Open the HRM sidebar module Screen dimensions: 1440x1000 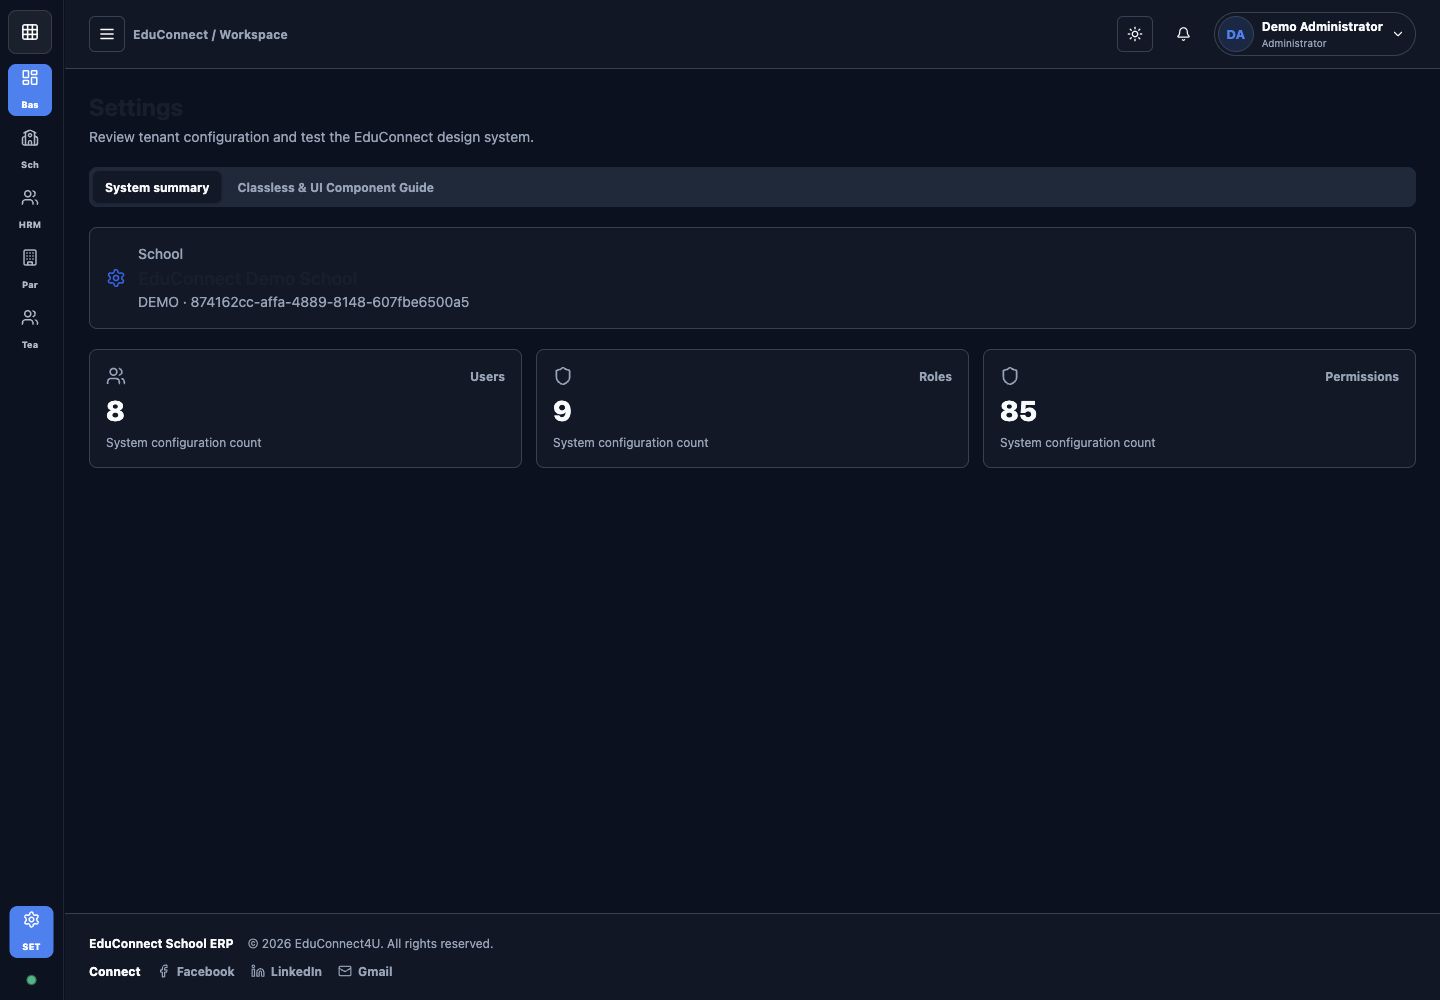30,209
